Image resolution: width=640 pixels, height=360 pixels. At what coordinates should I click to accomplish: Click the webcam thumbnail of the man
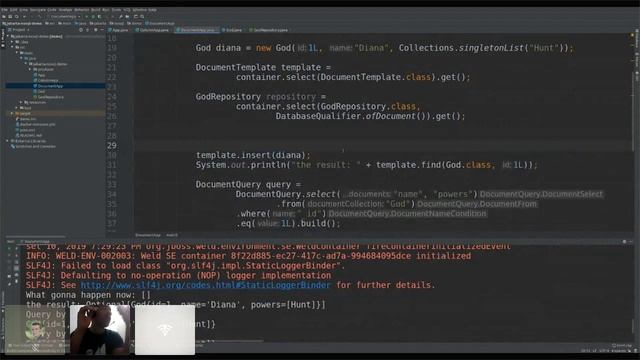[100, 330]
